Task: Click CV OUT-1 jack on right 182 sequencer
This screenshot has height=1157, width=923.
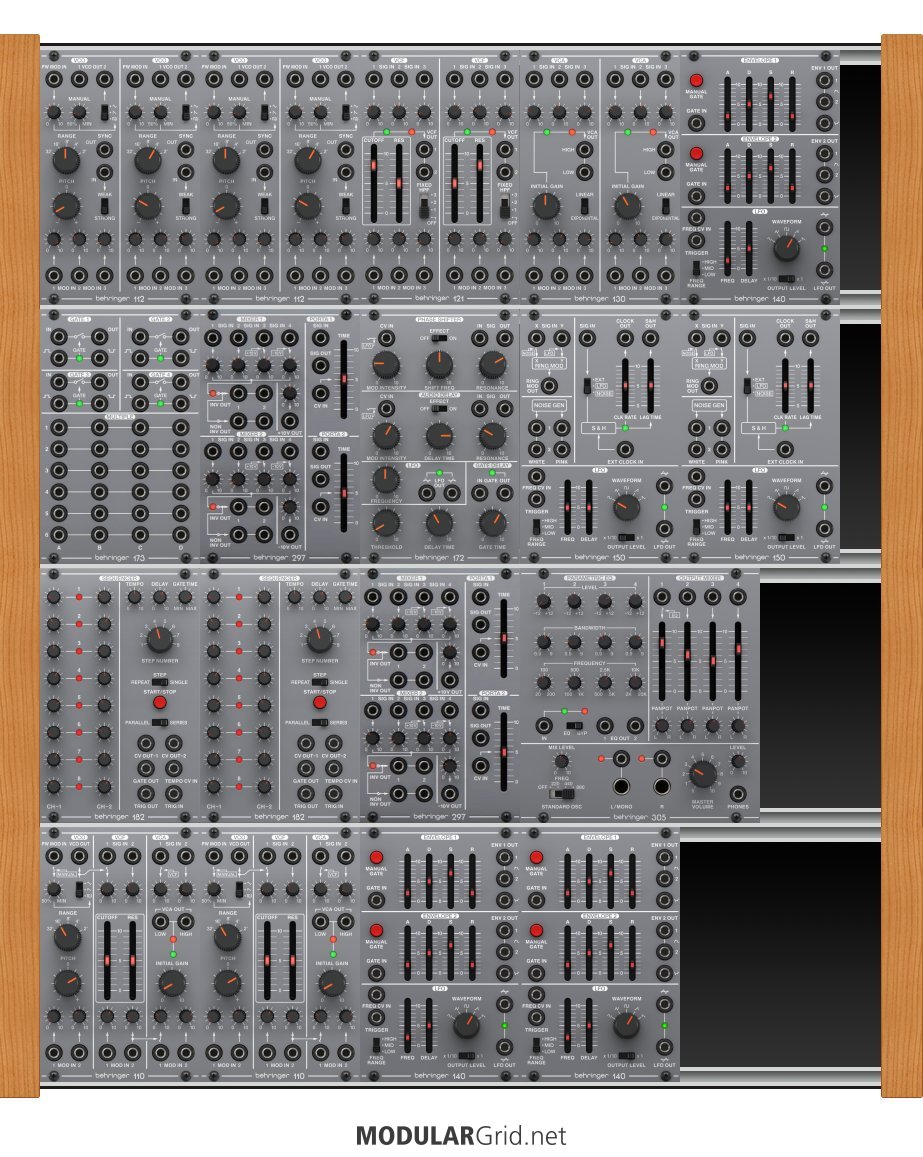Action: [306, 743]
